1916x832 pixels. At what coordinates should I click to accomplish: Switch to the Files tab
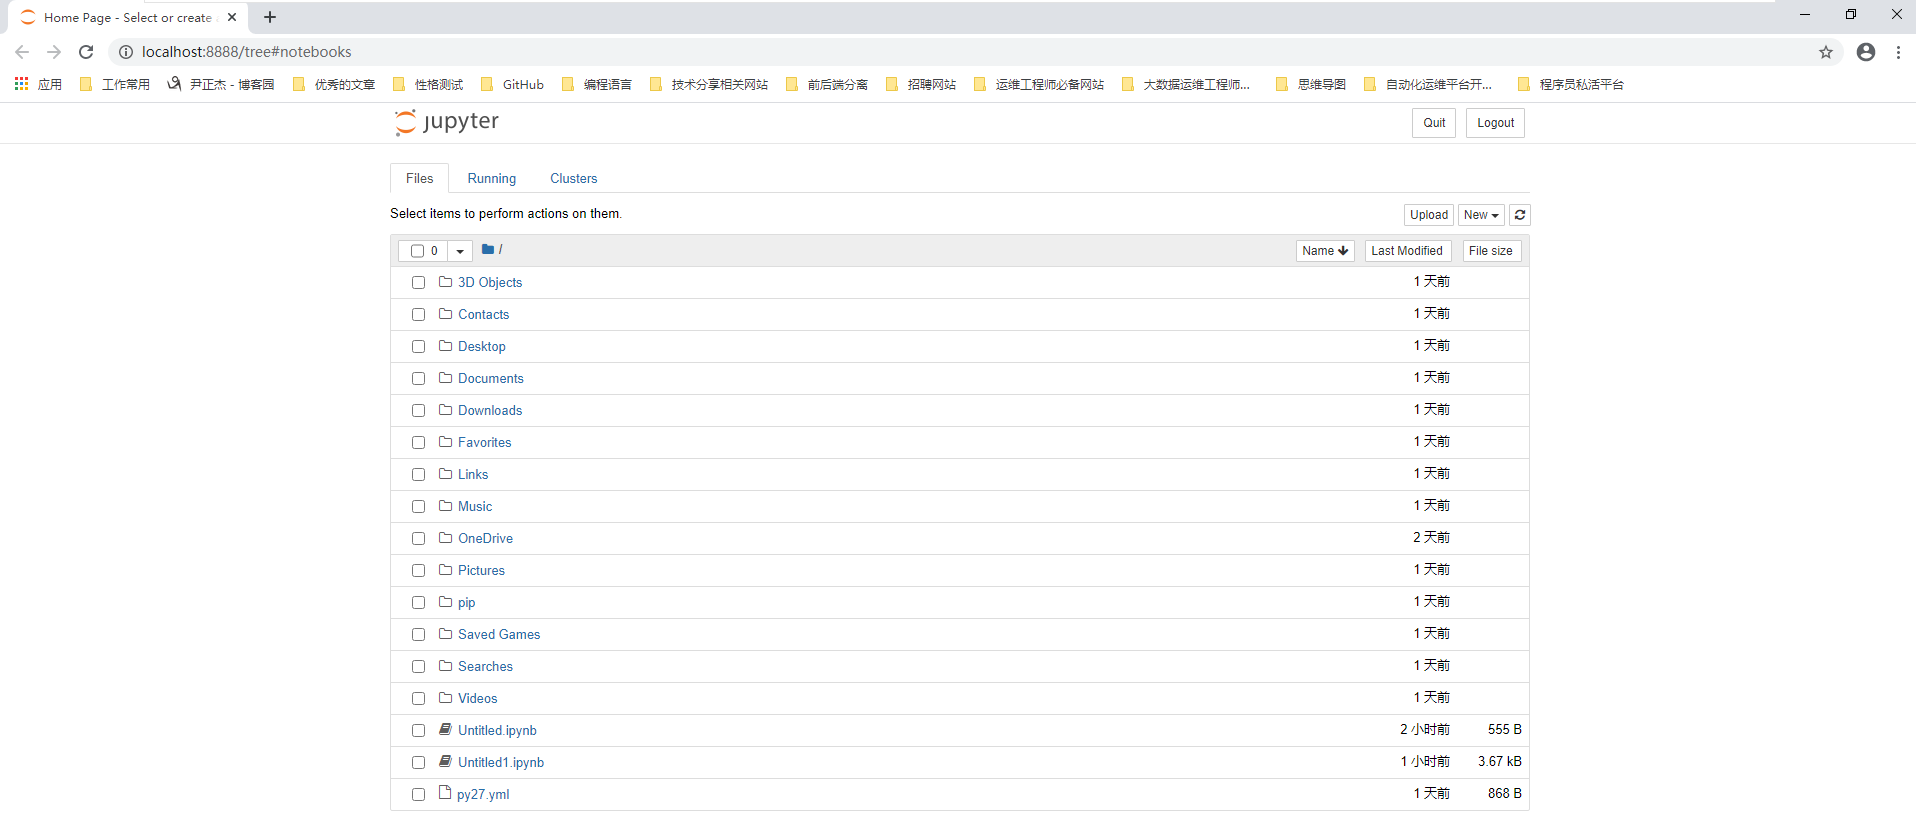420,178
